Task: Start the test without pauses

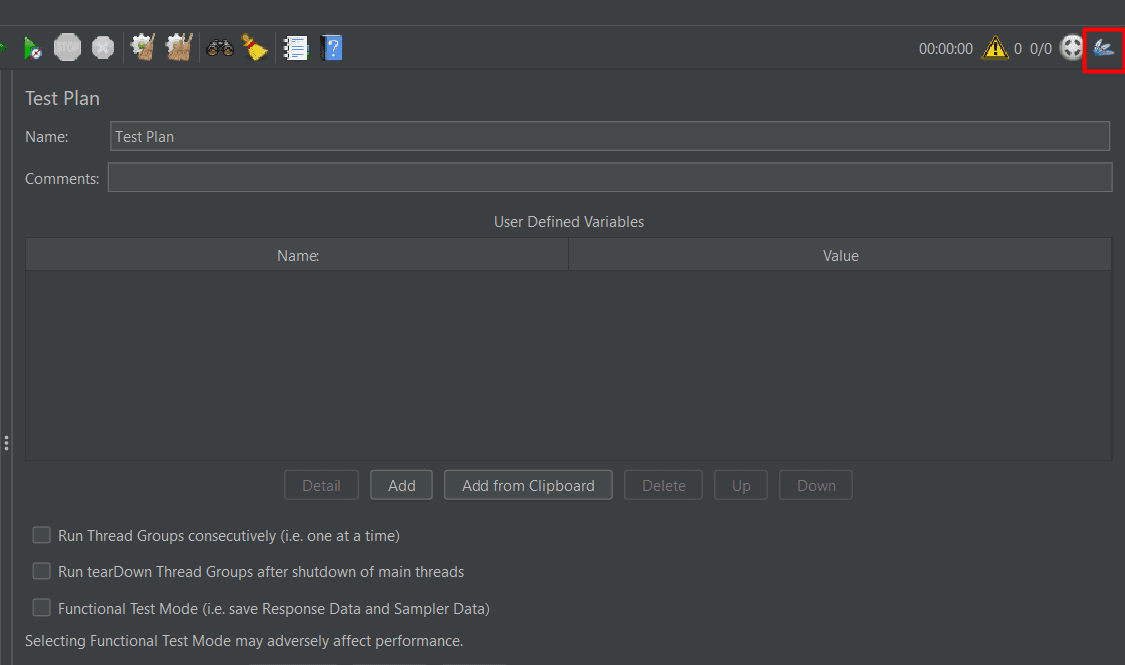Action: pos(30,47)
